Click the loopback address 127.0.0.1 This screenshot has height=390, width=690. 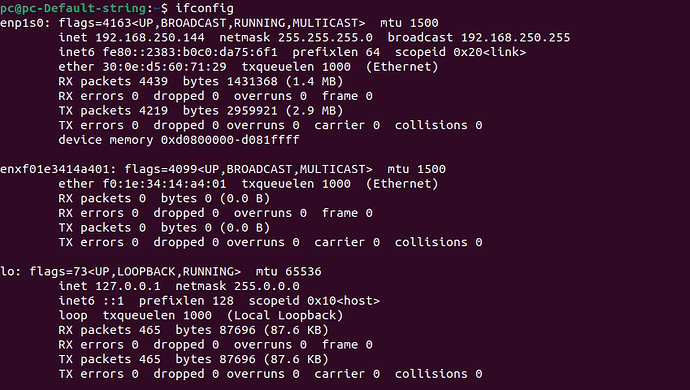point(128,286)
